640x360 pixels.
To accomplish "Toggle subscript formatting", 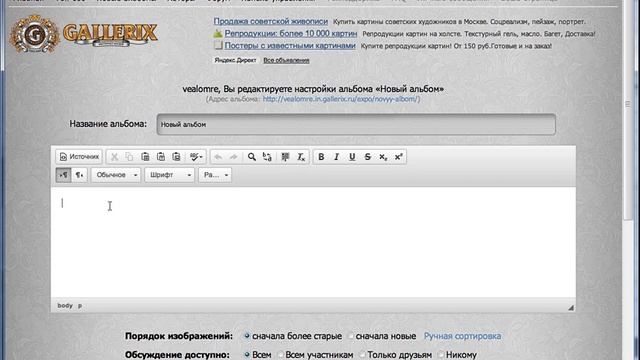I will [x=383, y=157].
